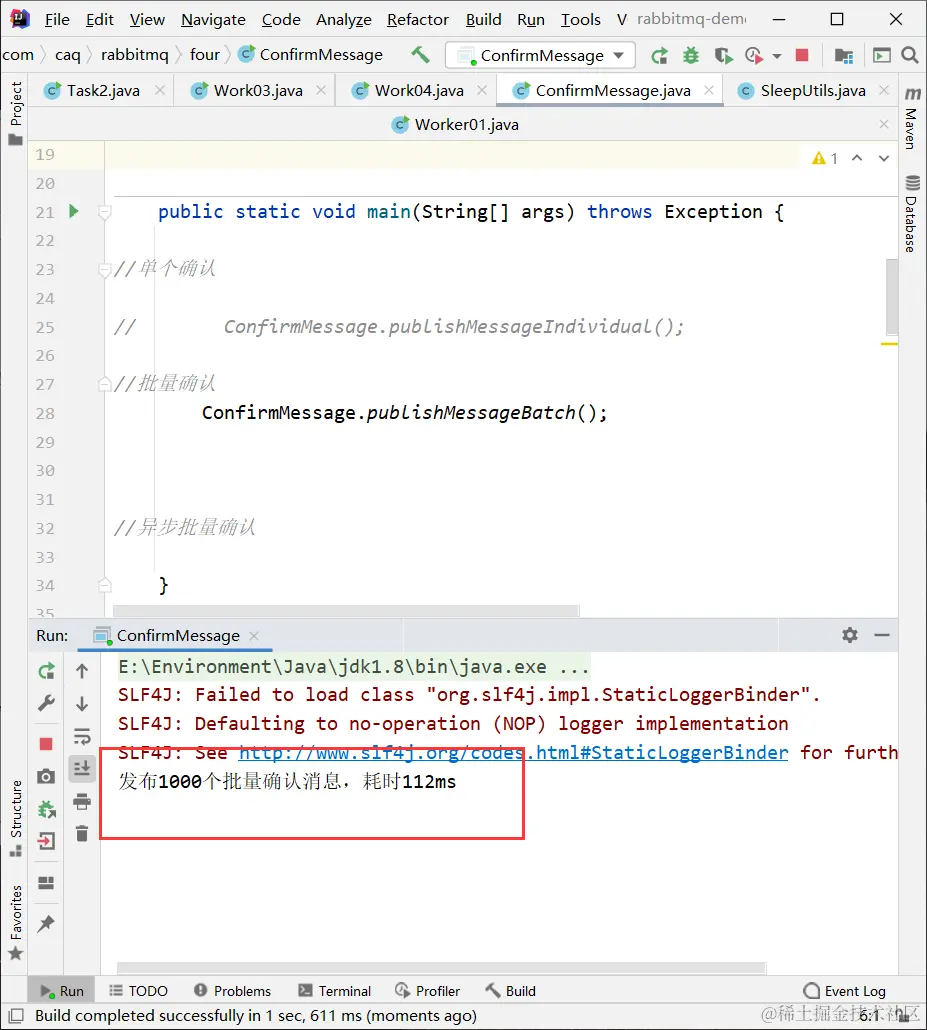Collapse the comment fold on line 23
927x1030 pixels.
click(104, 269)
